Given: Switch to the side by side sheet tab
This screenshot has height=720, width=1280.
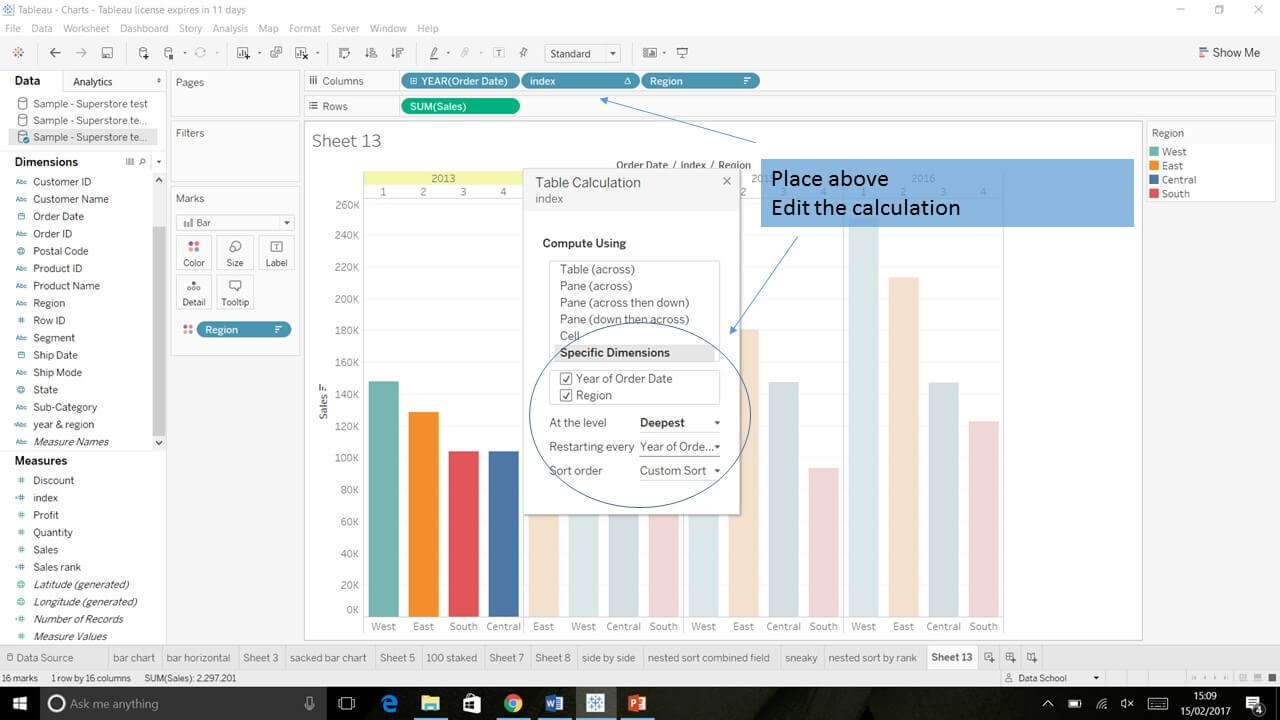Looking at the screenshot, I should tap(608, 658).
